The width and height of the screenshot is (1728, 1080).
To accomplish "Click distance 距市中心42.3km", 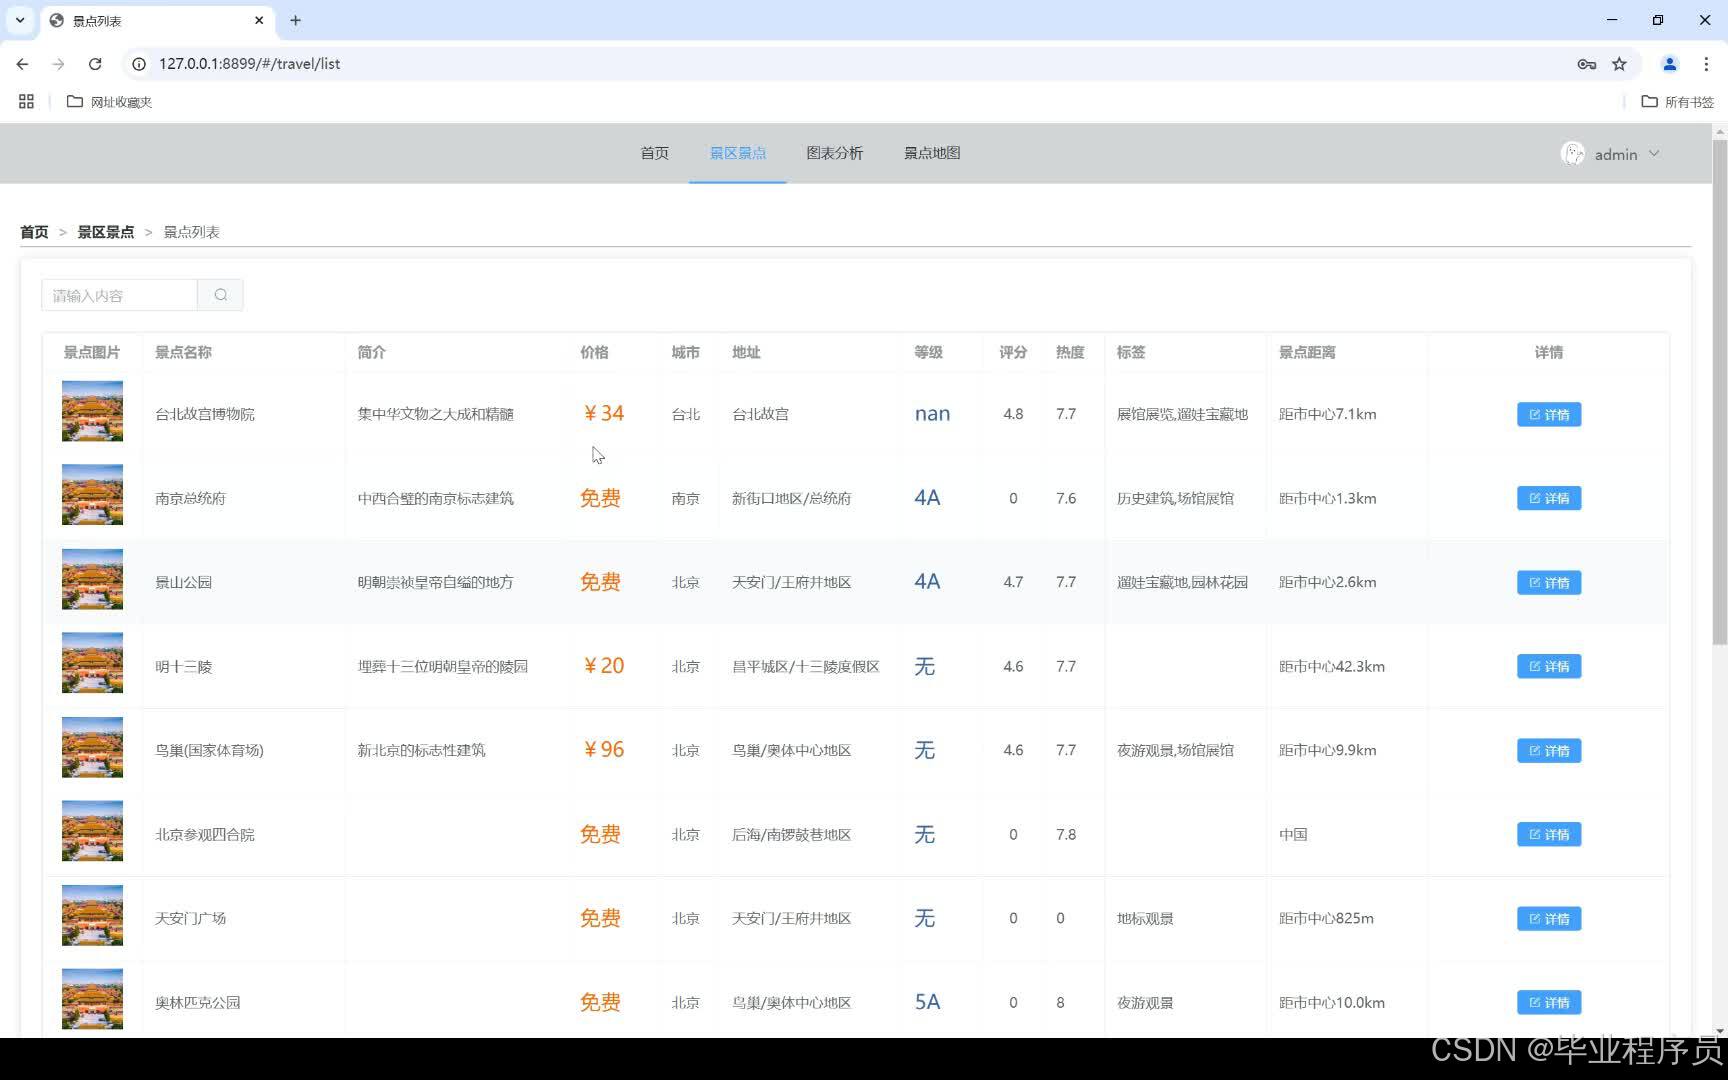I will (1331, 666).
